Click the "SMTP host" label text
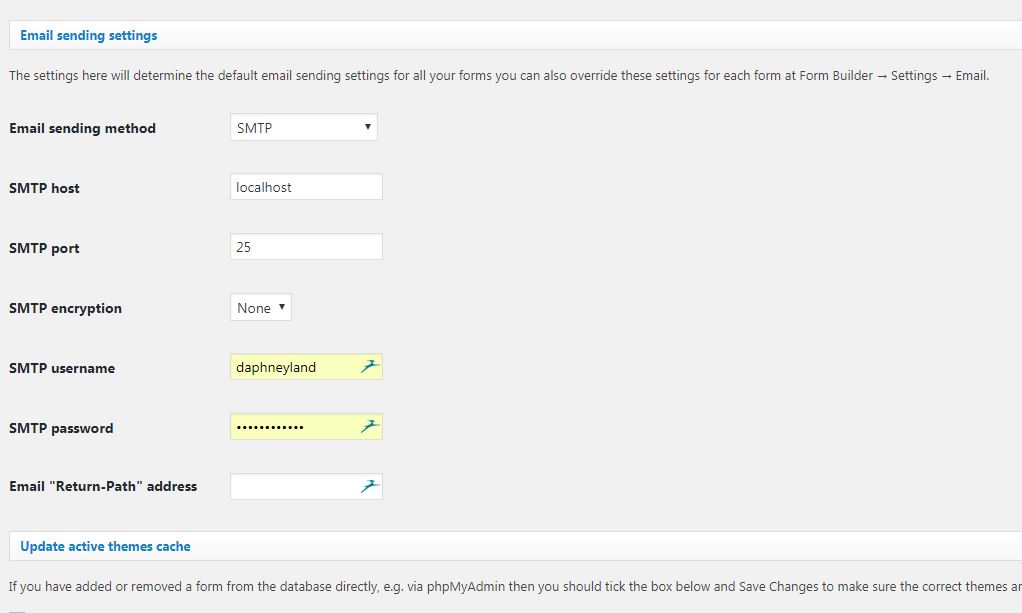Image resolution: width=1022 pixels, height=613 pixels. pyautogui.click(x=44, y=188)
